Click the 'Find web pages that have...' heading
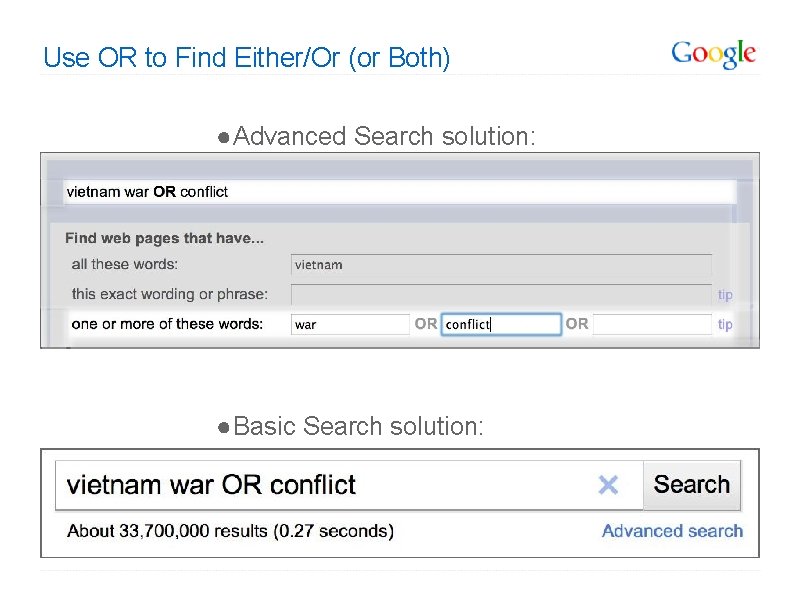This screenshot has width=800, height=600. (x=164, y=238)
